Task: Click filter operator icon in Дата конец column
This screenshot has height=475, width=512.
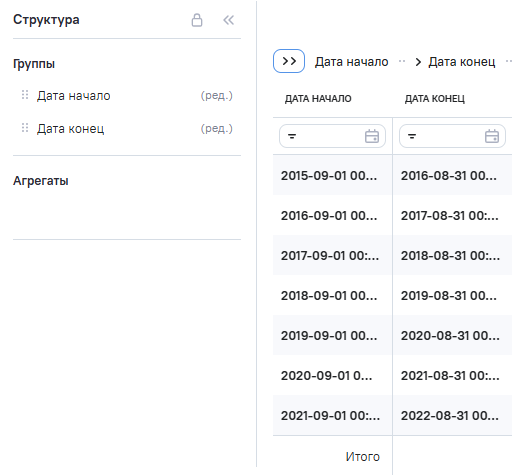Action: 412,136
